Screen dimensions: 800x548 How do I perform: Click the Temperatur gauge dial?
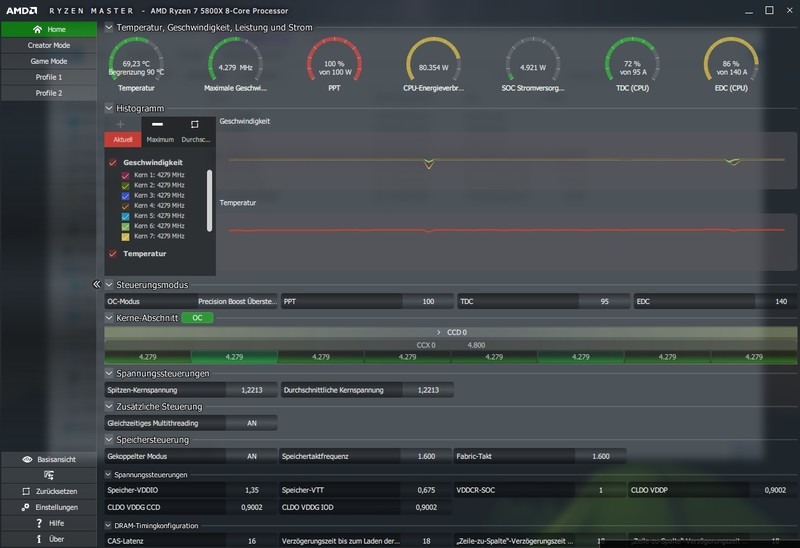(136, 60)
